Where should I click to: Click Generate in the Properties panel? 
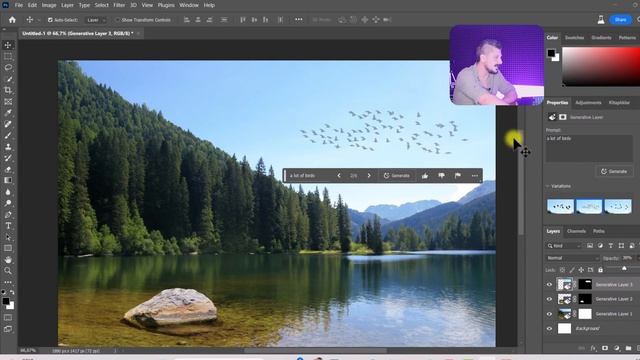click(614, 171)
